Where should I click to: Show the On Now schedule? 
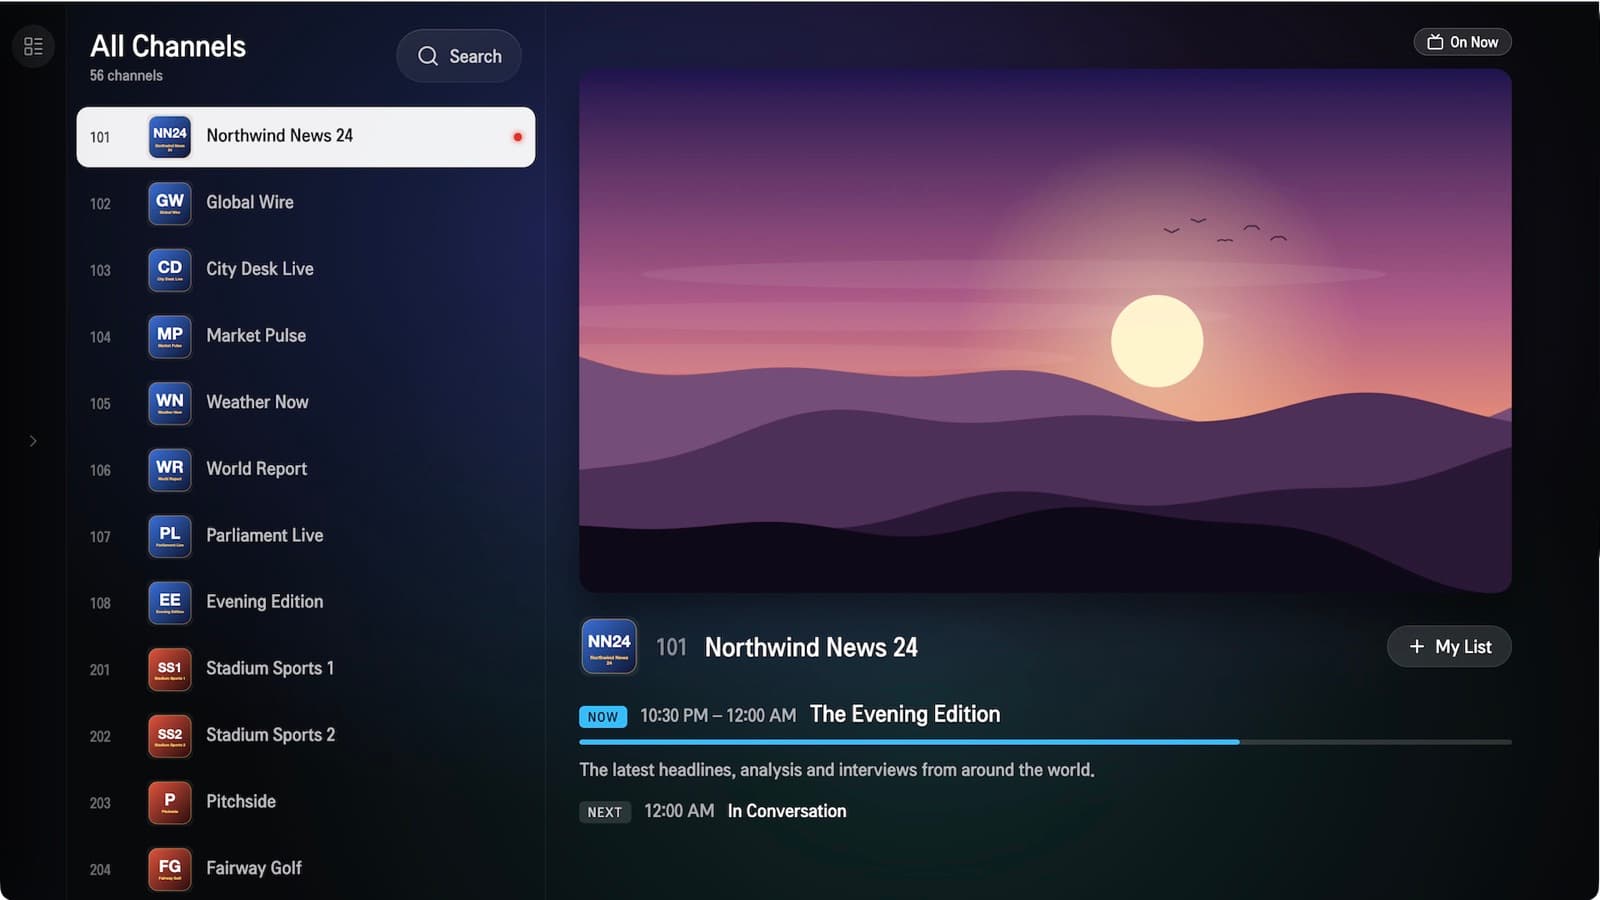coord(1462,42)
